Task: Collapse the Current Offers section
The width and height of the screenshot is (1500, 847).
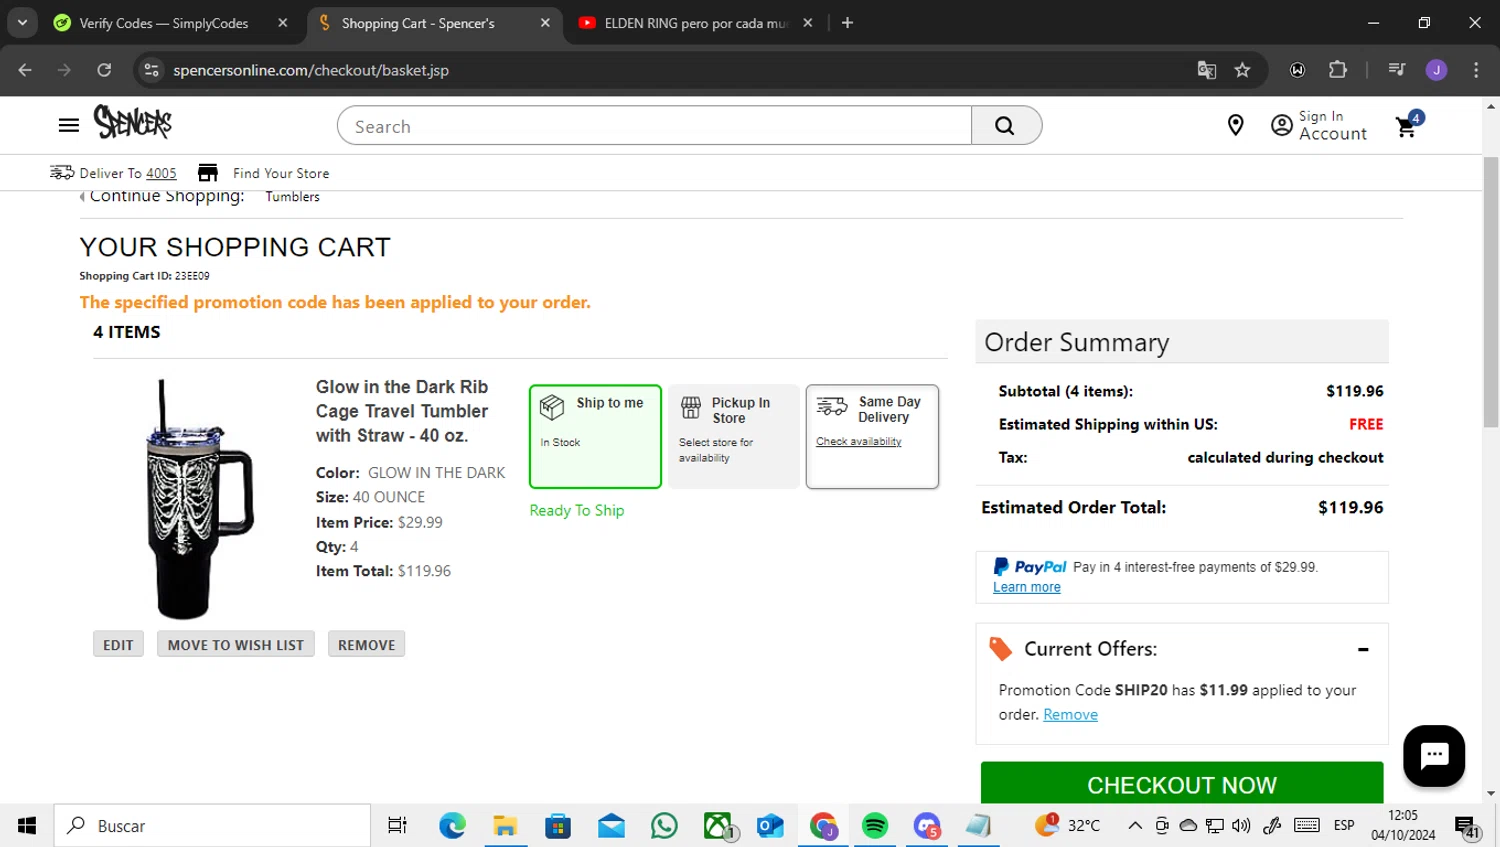Action: tap(1363, 650)
